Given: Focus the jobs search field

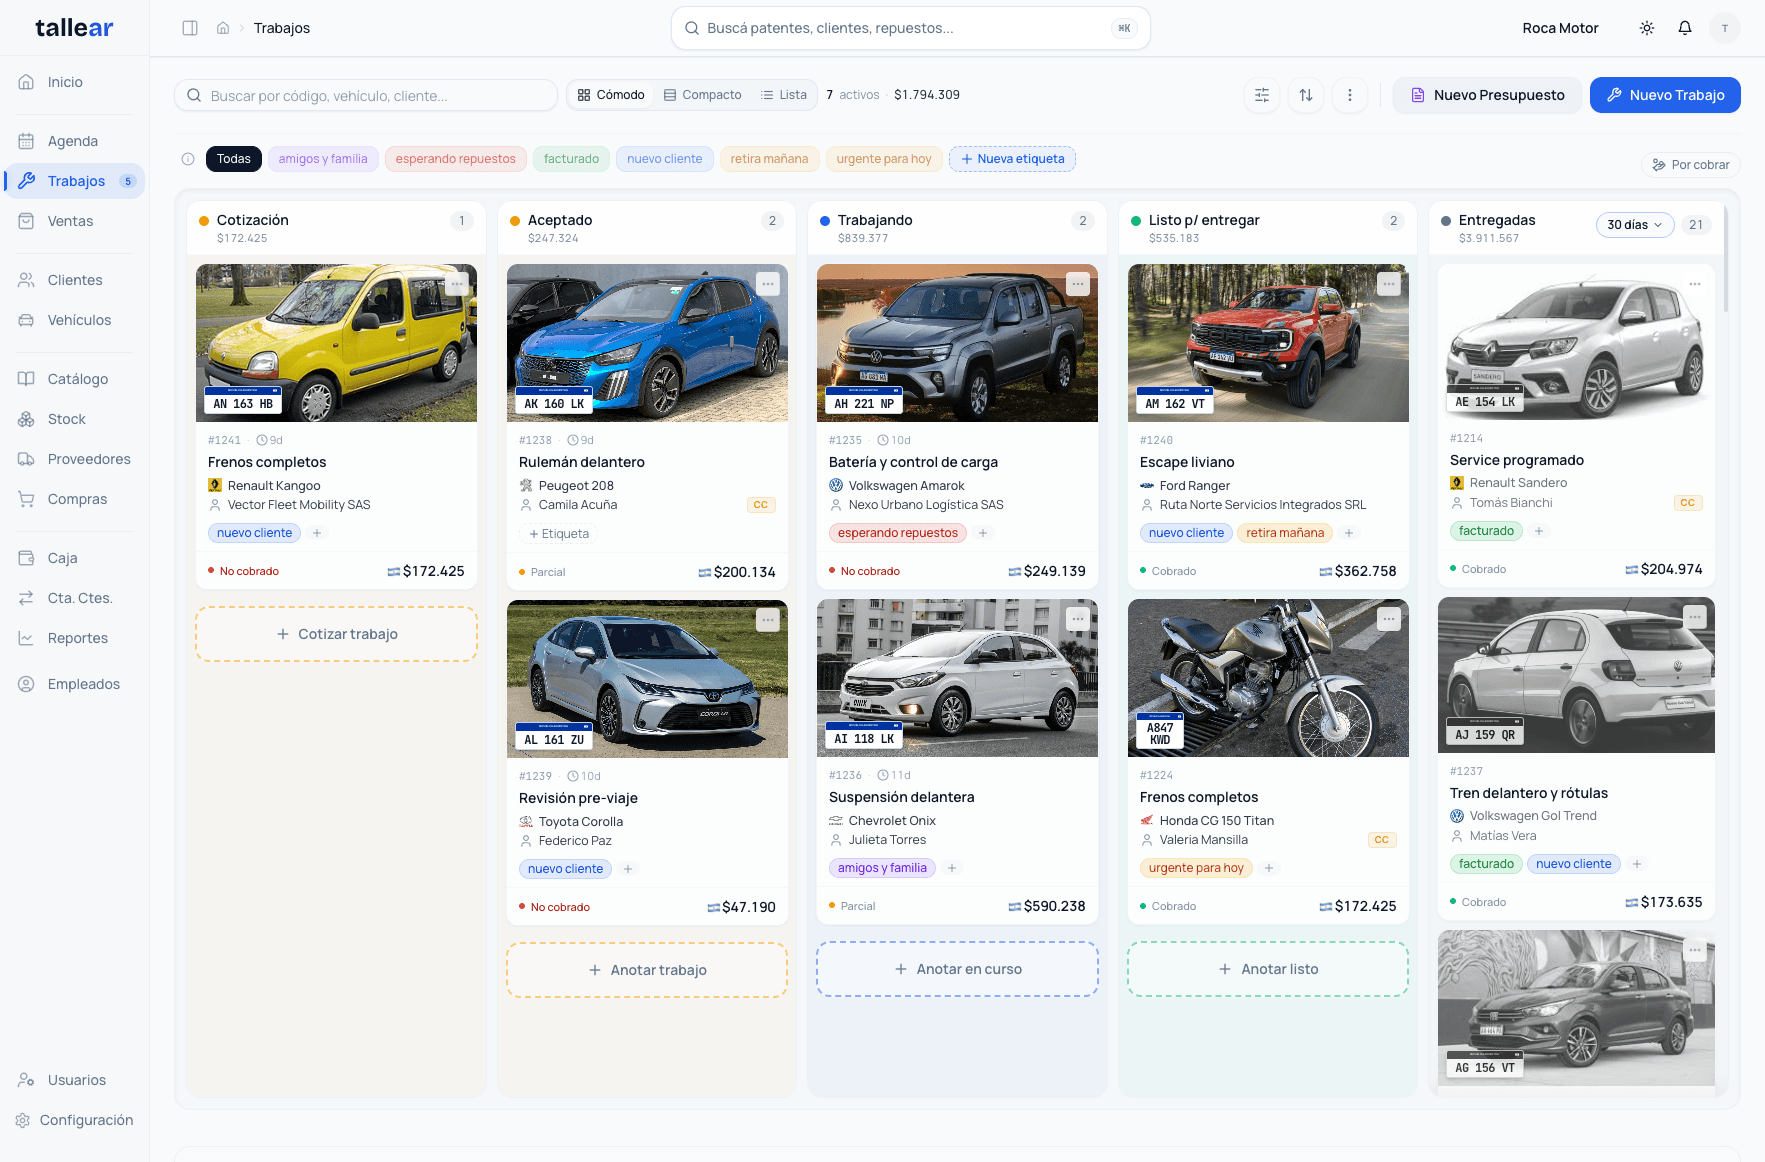Looking at the screenshot, I should click(366, 95).
